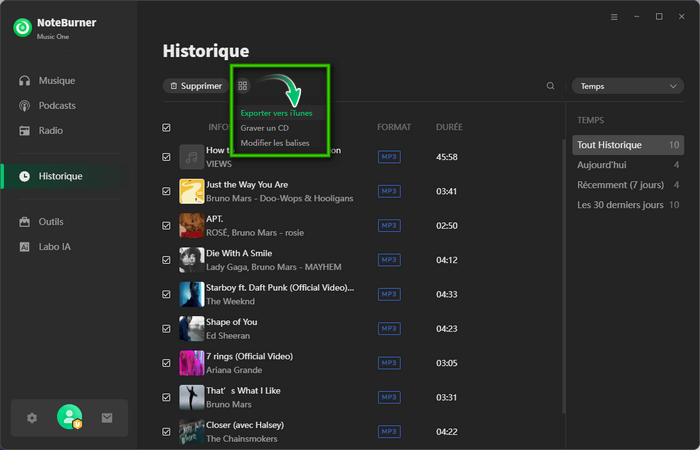The width and height of the screenshot is (700, 450).
Task: Click the Supprimer button
Action: (194, 86)
